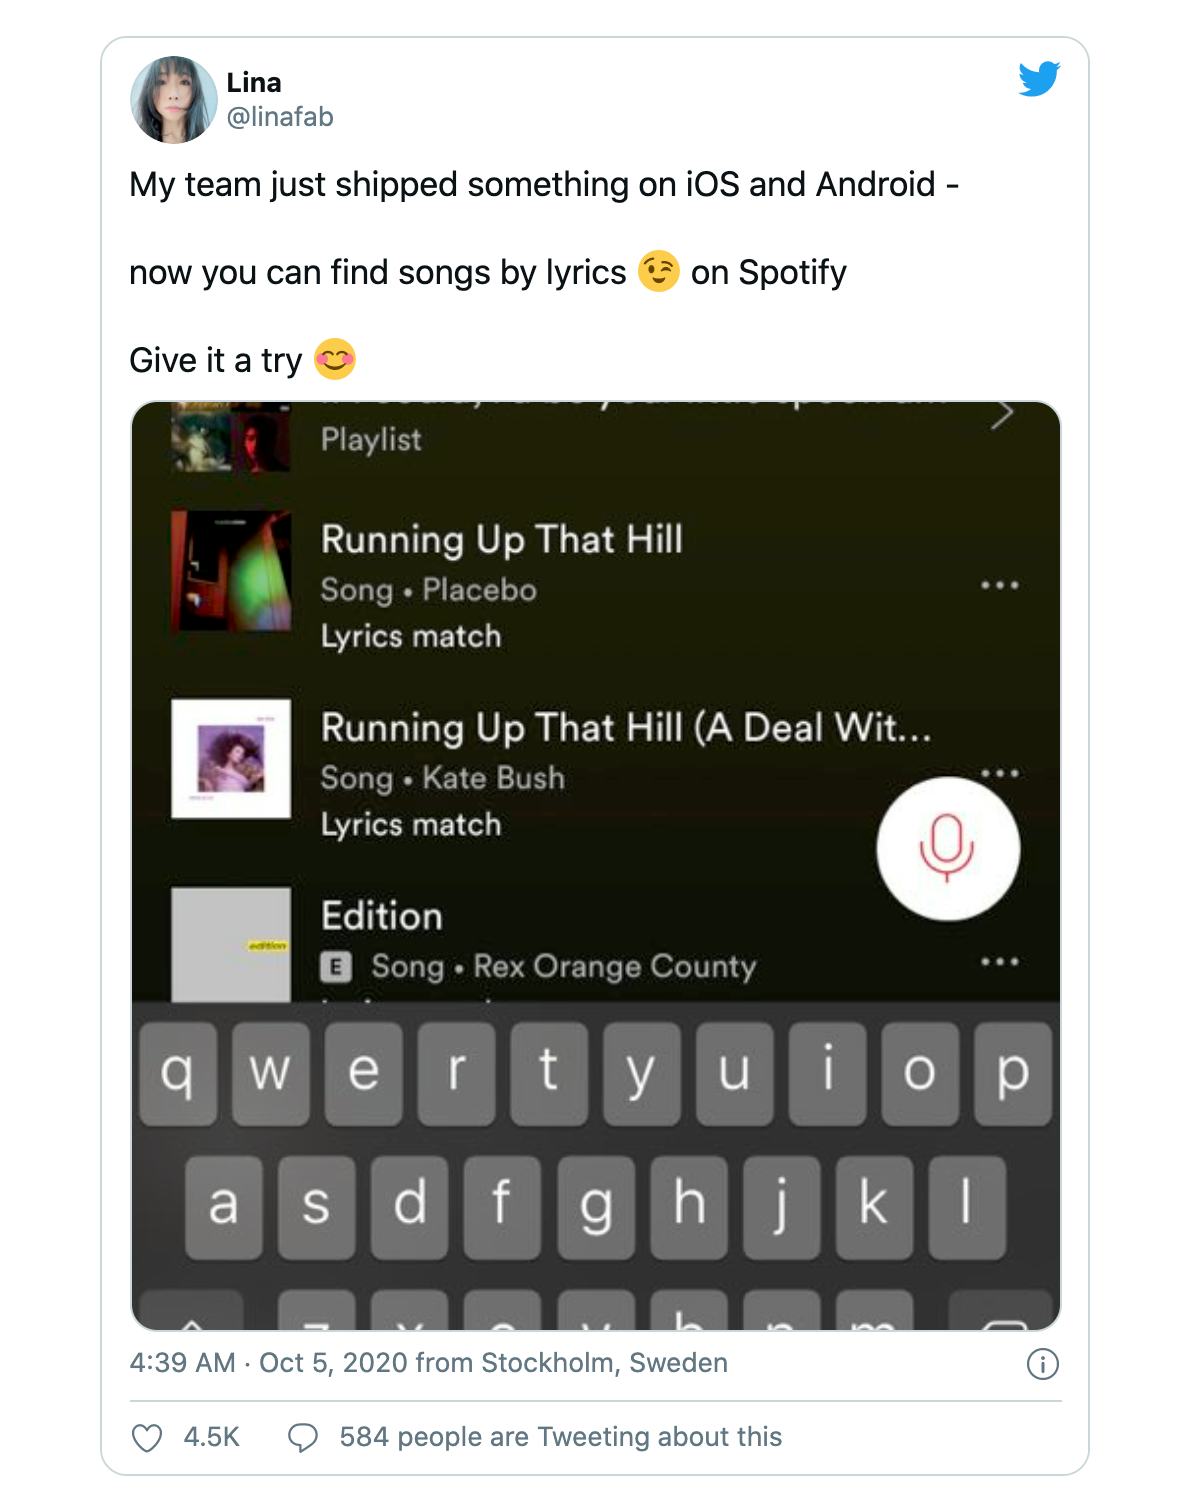Open Kate Bush album cover thumbnail
Image resolution: width=1186 pixels, height=1504 pixels.
click(231, 759)
